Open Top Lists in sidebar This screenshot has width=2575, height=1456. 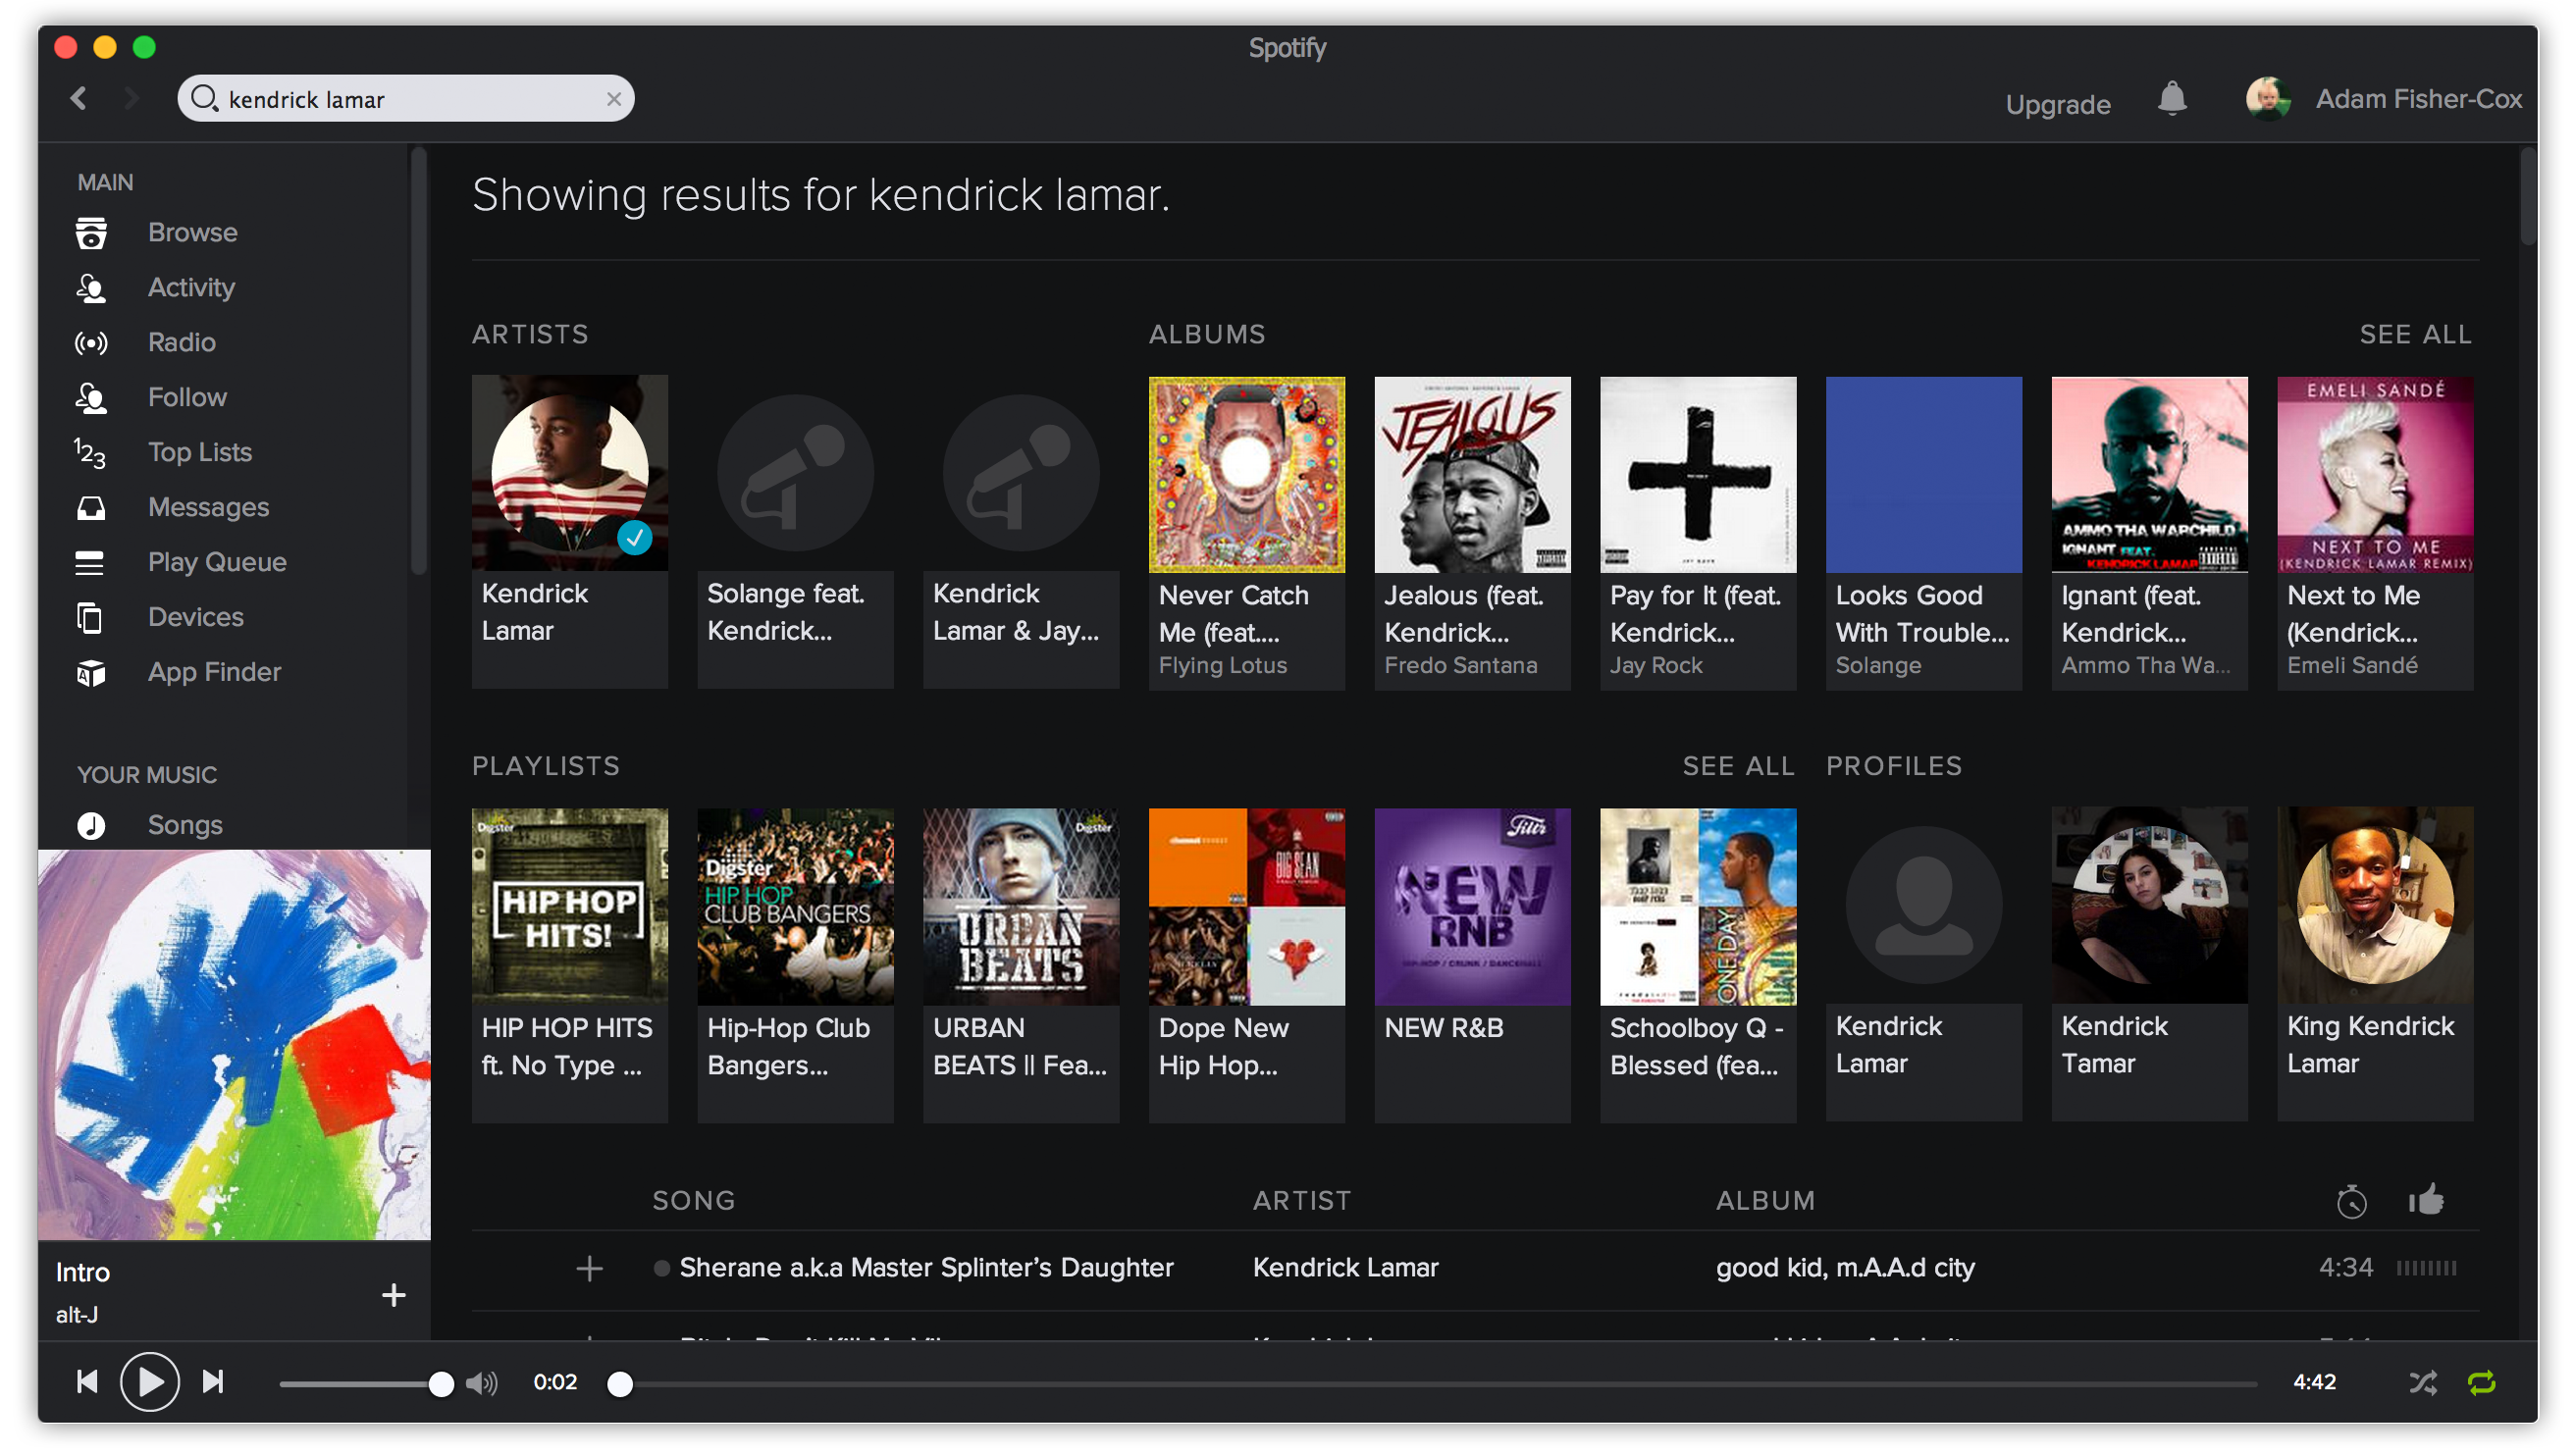pos(199,452)
